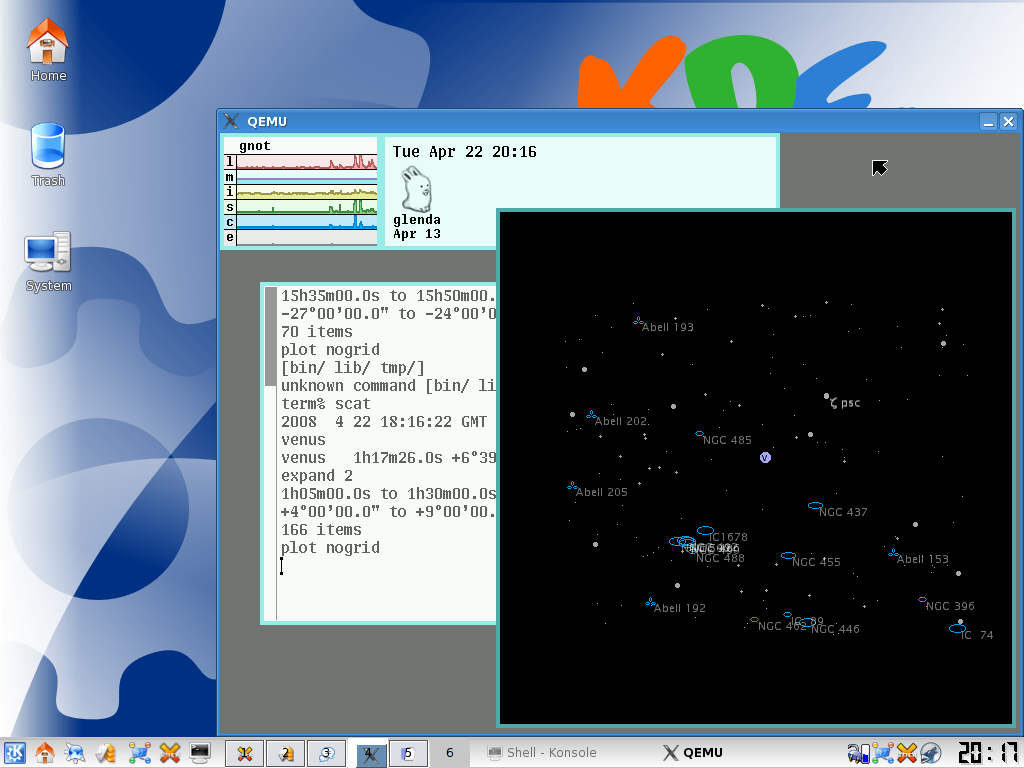Click the shark tray icon
Viewport: 1024px width, 768px height.
931,753
